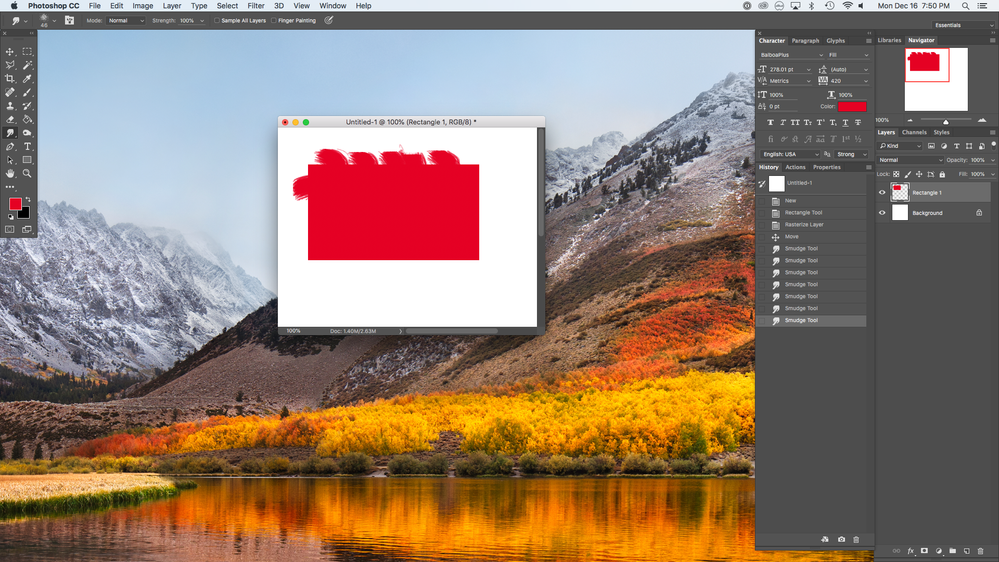This screenshot has height=562, width=999.
Task: Open the smudge Mode dropdown
Action: coord(126,20)
